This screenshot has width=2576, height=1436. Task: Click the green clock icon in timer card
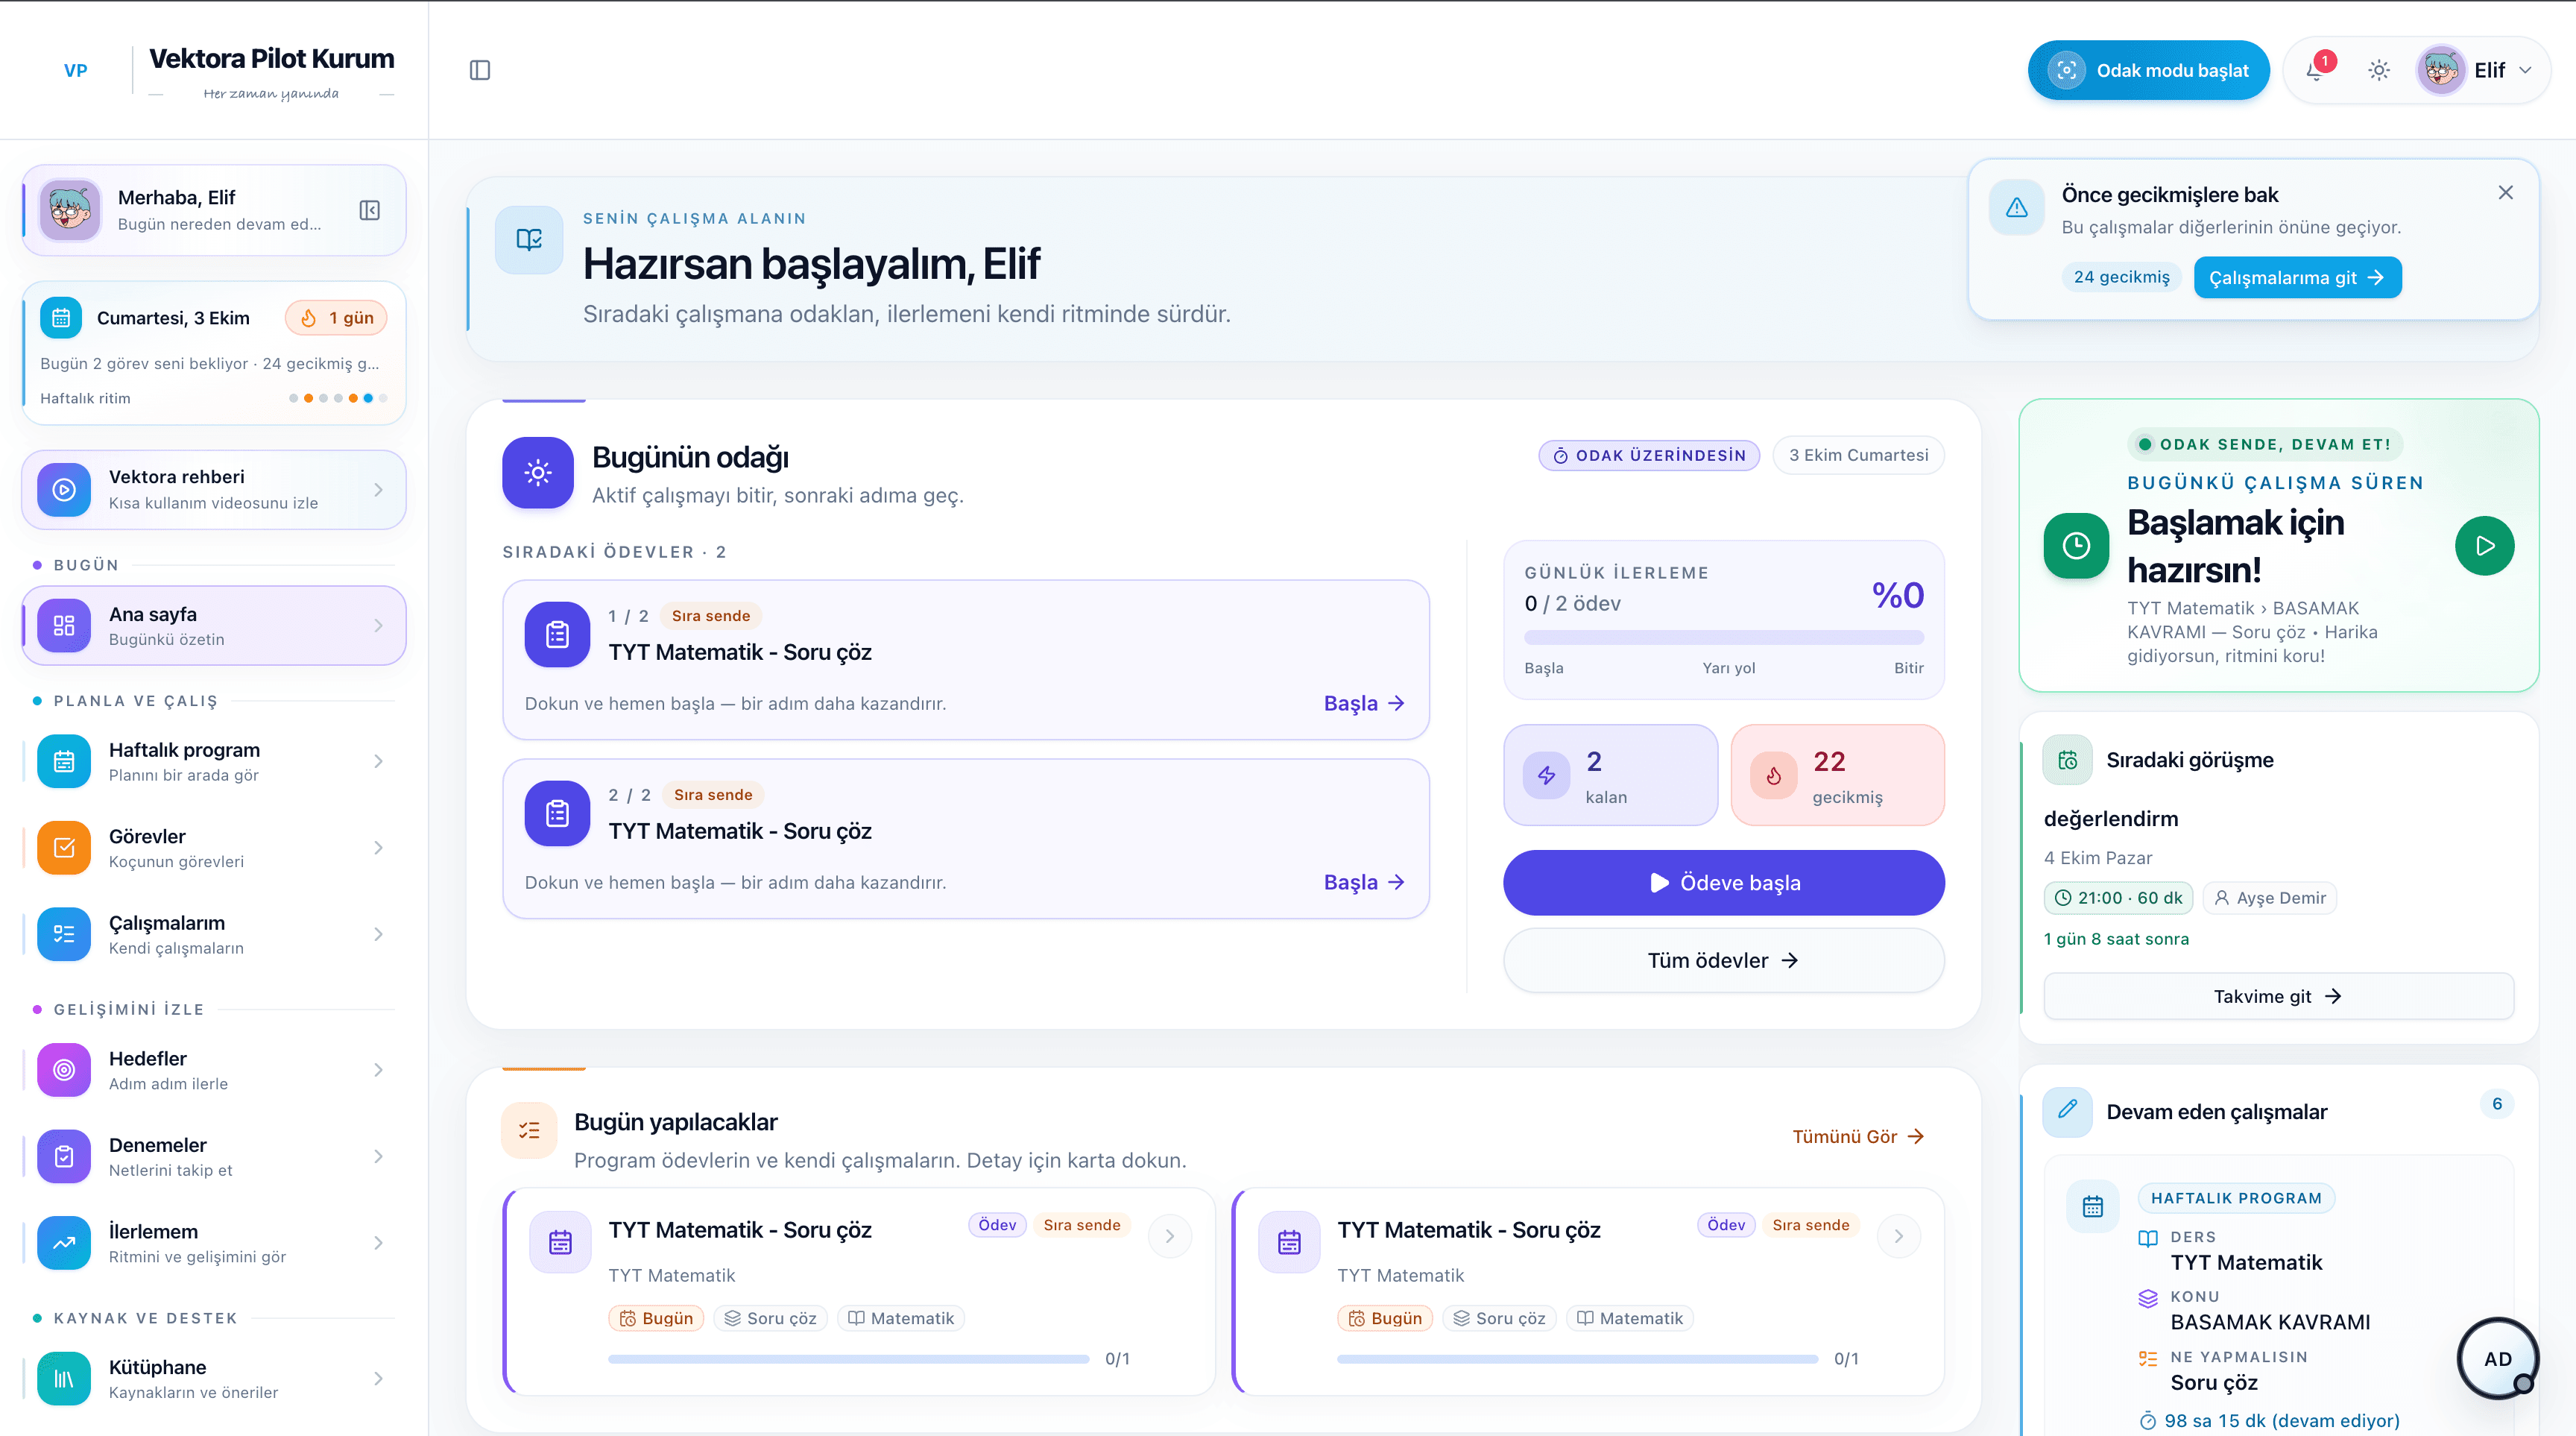(2076, 545)
